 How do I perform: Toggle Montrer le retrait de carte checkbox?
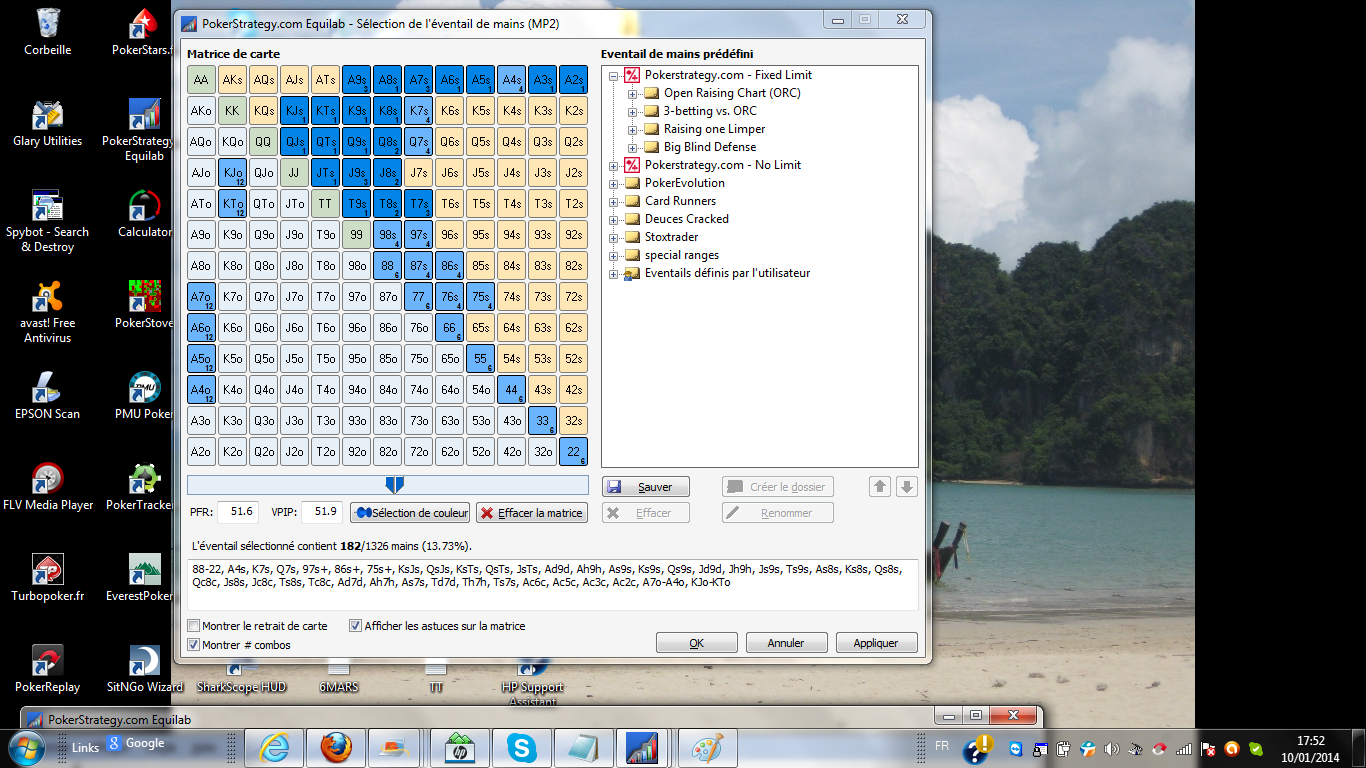tap(194, 626)
